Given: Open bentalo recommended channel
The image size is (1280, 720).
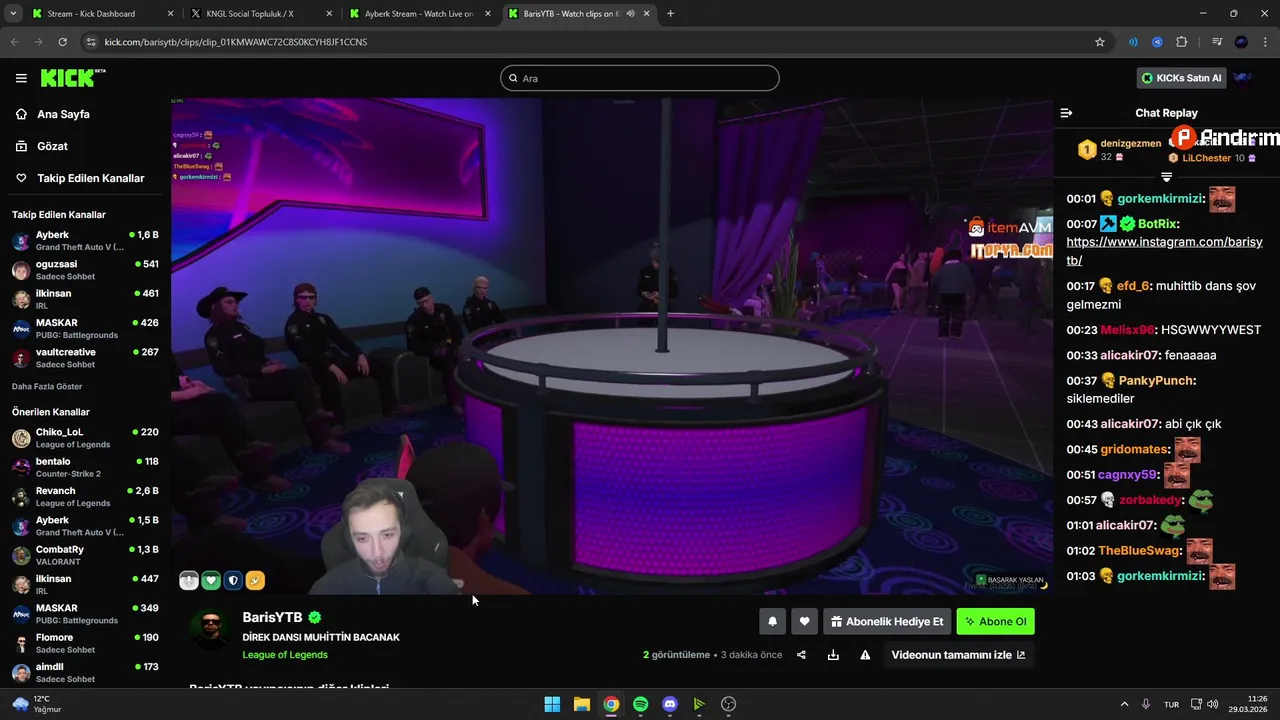Looking at the screenshot, I should point(85,467).
